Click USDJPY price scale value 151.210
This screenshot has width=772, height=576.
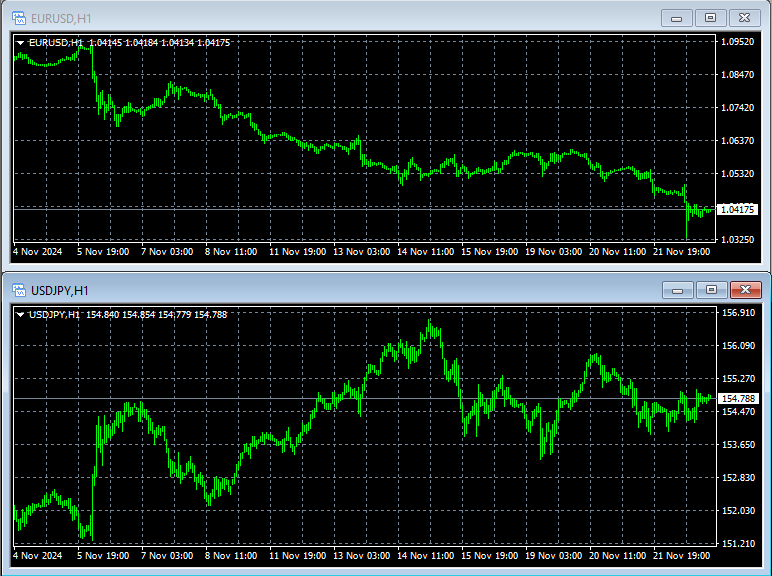[x=738, y=544]
